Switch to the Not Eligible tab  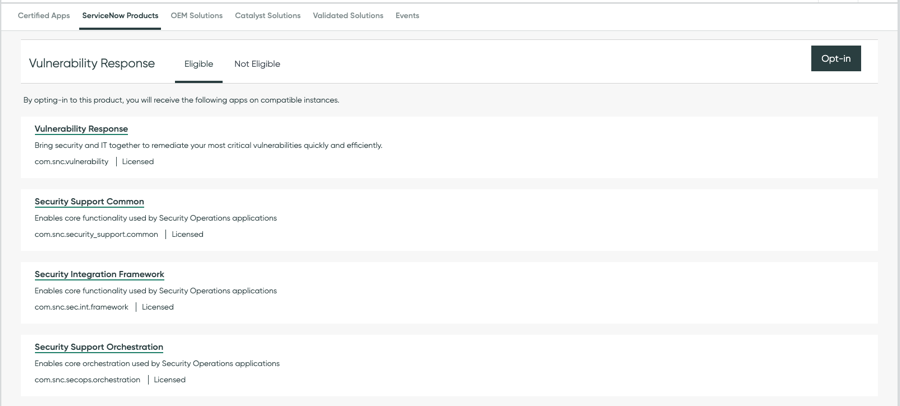click(257, 64)
